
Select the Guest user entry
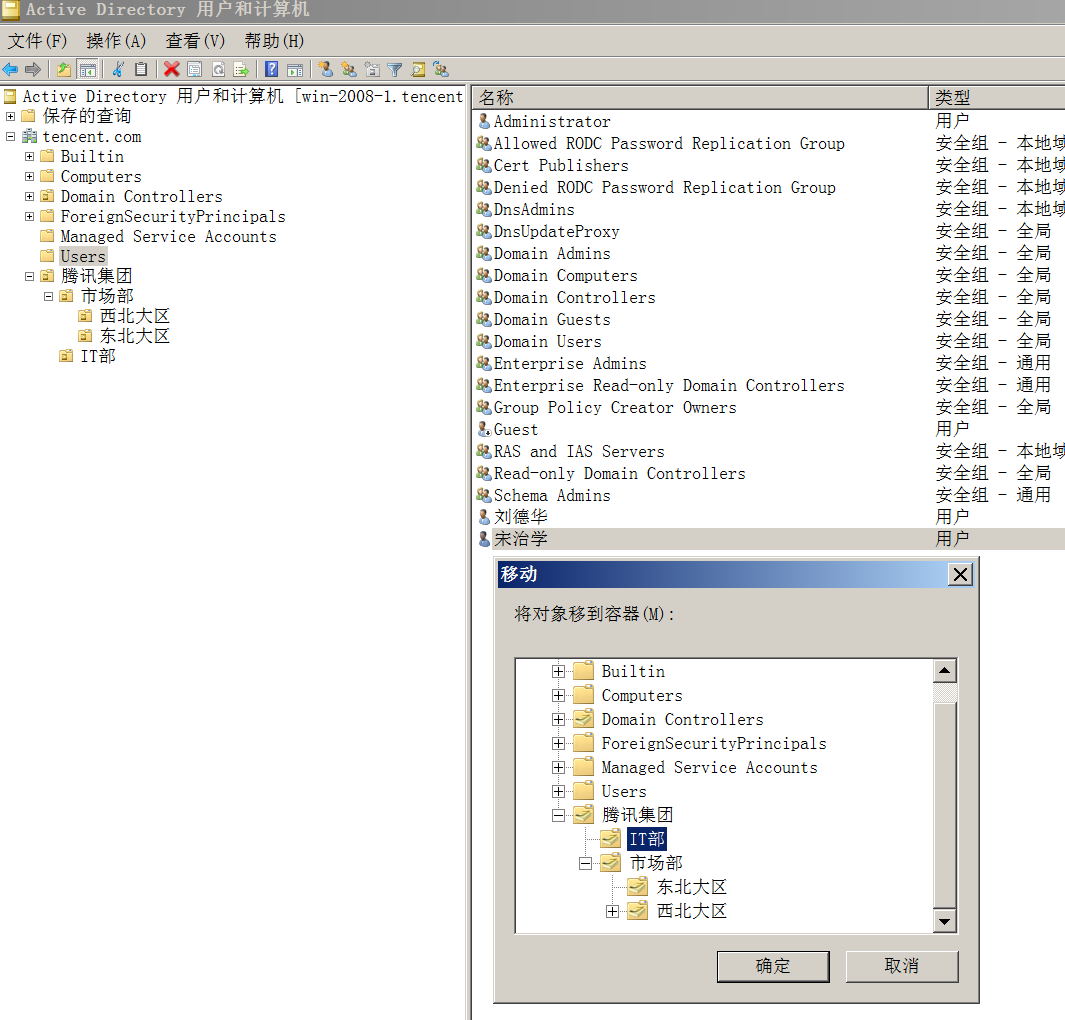[516, 429]
